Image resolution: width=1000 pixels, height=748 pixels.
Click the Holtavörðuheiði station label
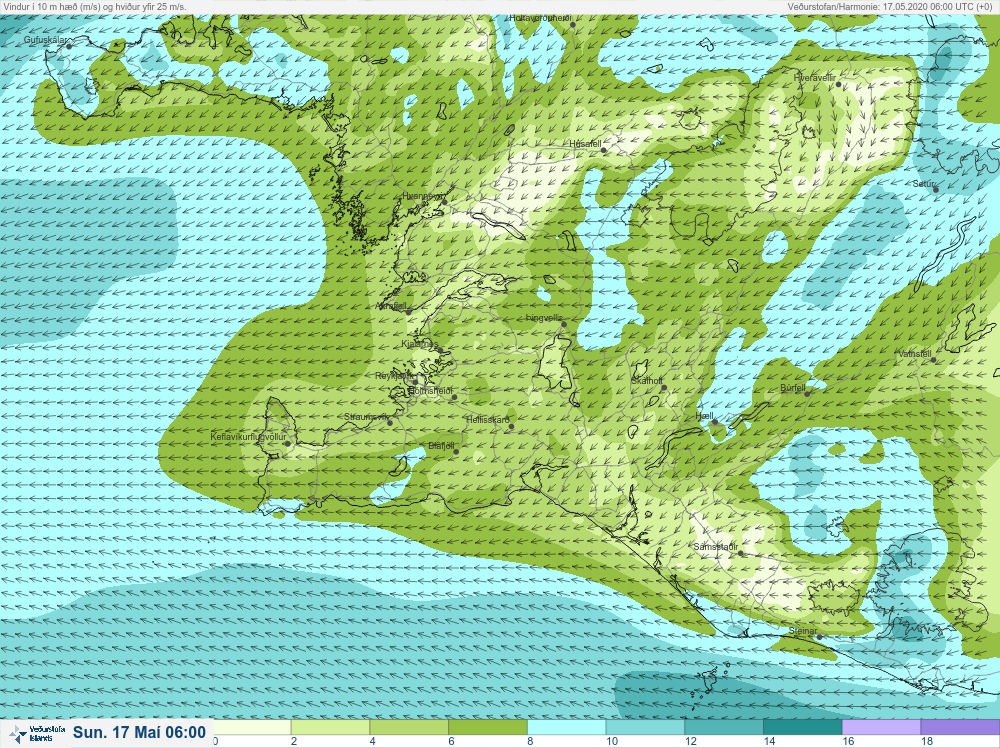click(x=540, y=18)
